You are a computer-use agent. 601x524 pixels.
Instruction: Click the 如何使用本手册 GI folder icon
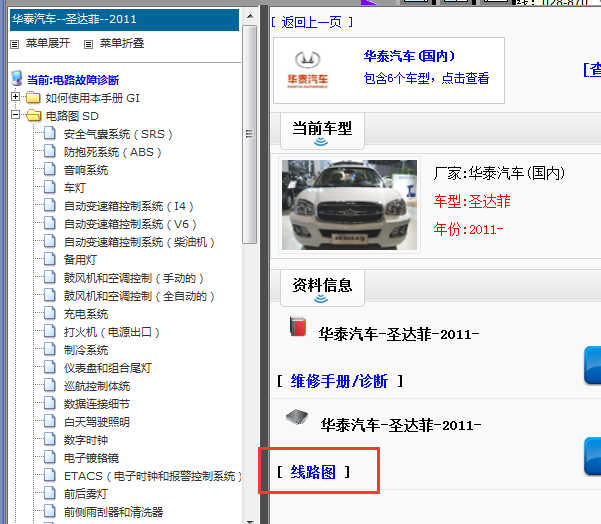click(33, 98)
